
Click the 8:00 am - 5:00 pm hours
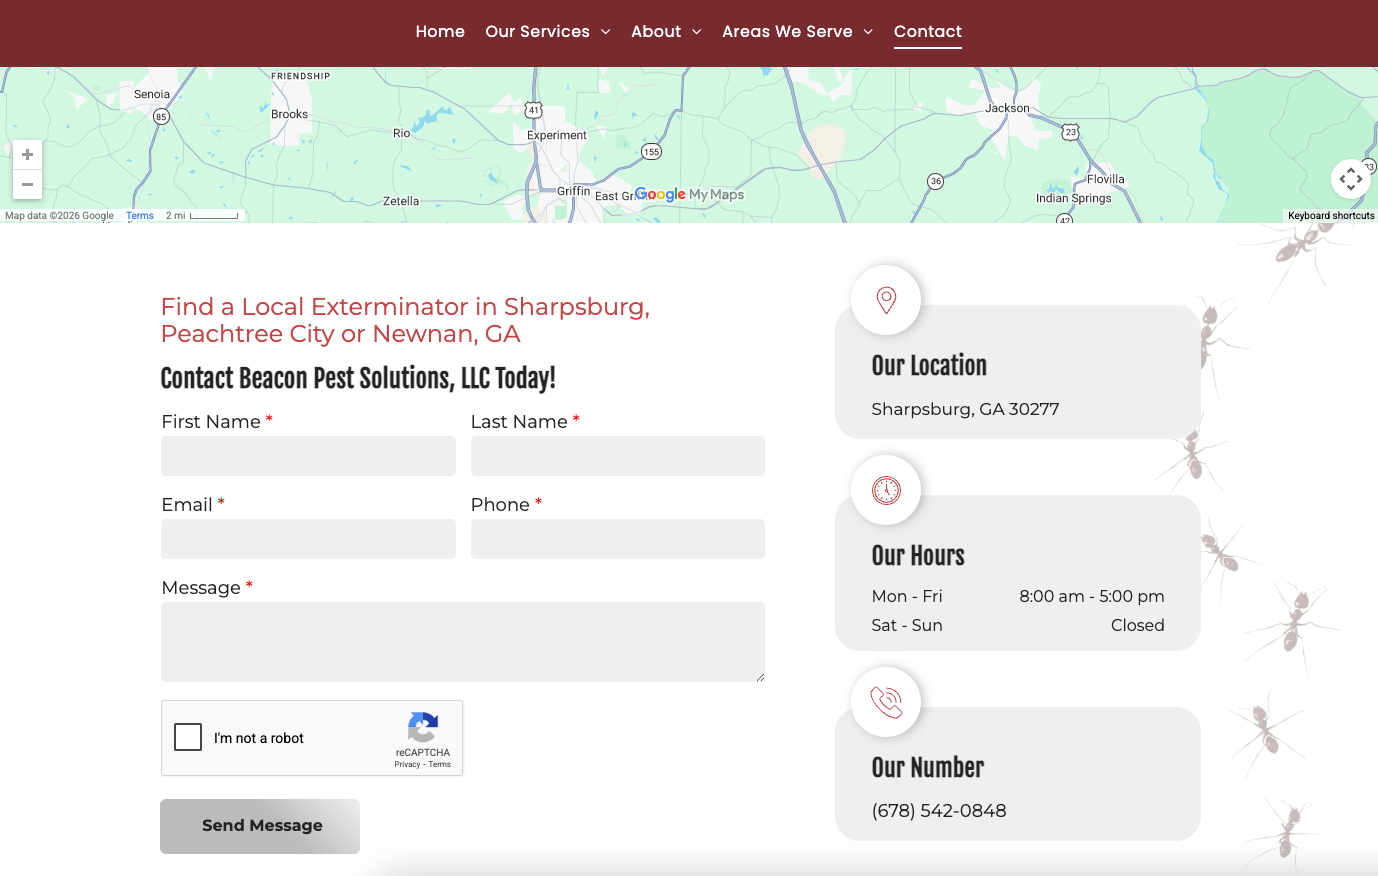tap(1092, 596)
